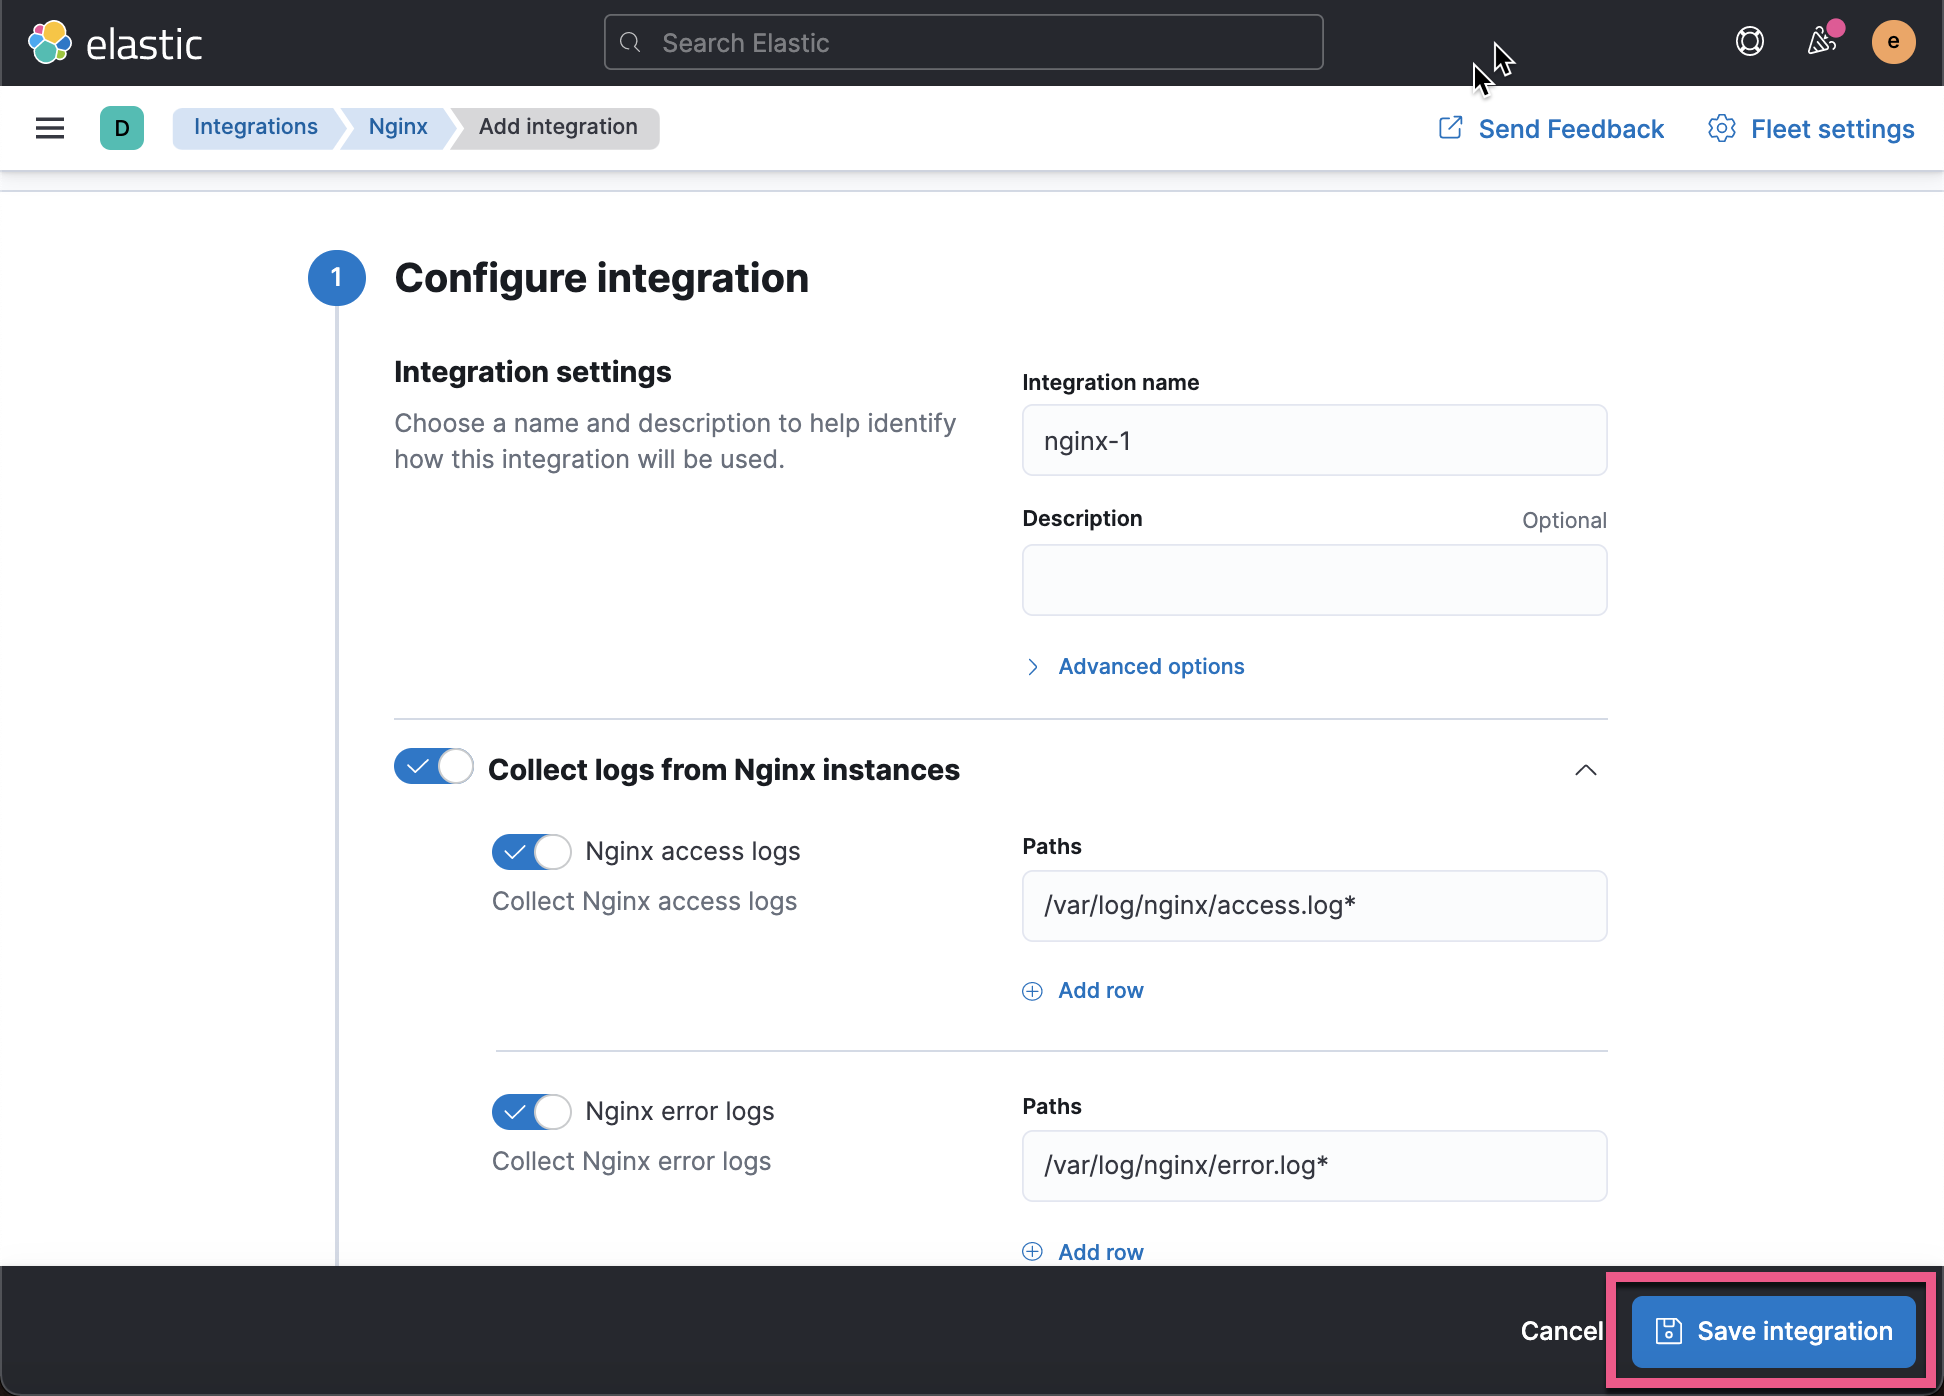Collapse the Collect logs section arrow
Screen dimensions: 1944x1396
click(x=1586, y=770)
